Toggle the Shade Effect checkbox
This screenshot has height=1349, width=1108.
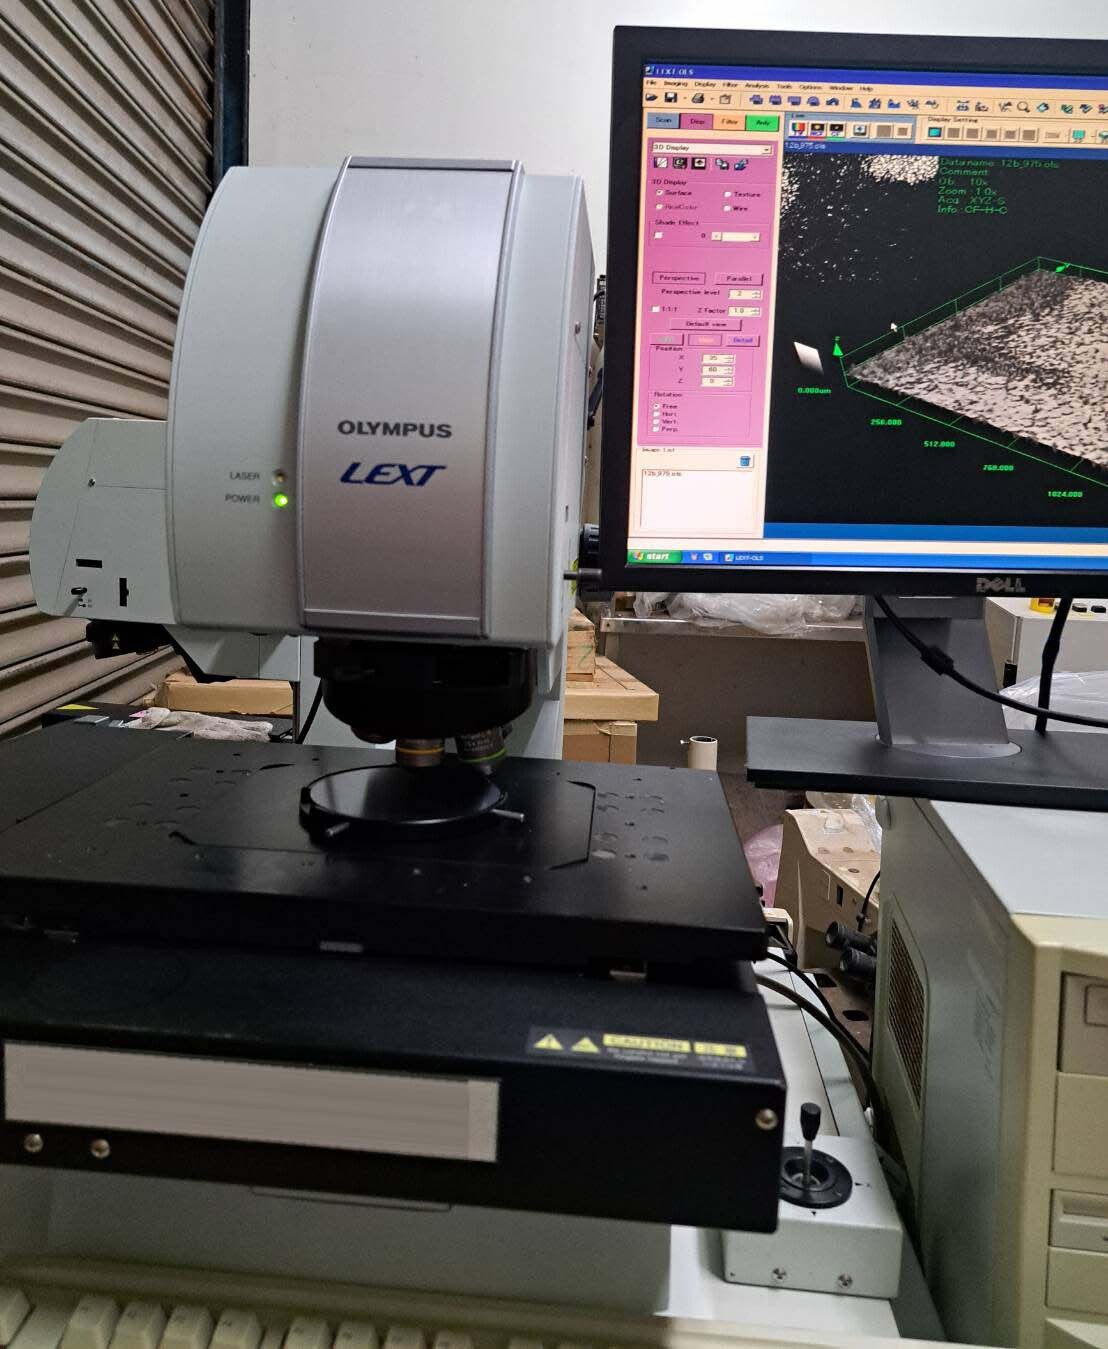[658, 235]
